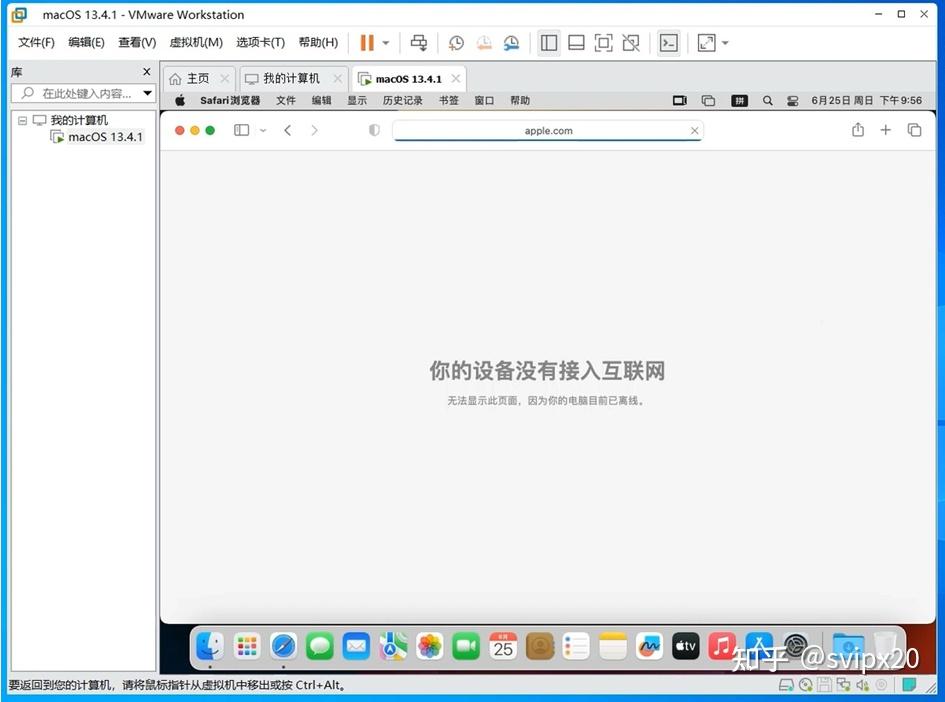Open Finder from the Dock
945x702 pixels.
(210, 647)
